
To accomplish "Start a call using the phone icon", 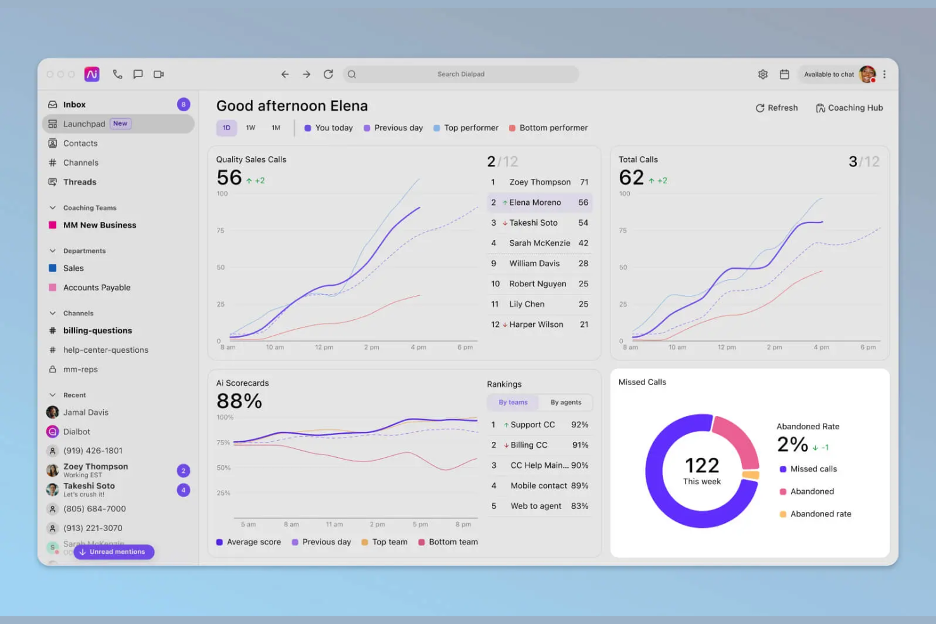I will [x=117, y=73].
